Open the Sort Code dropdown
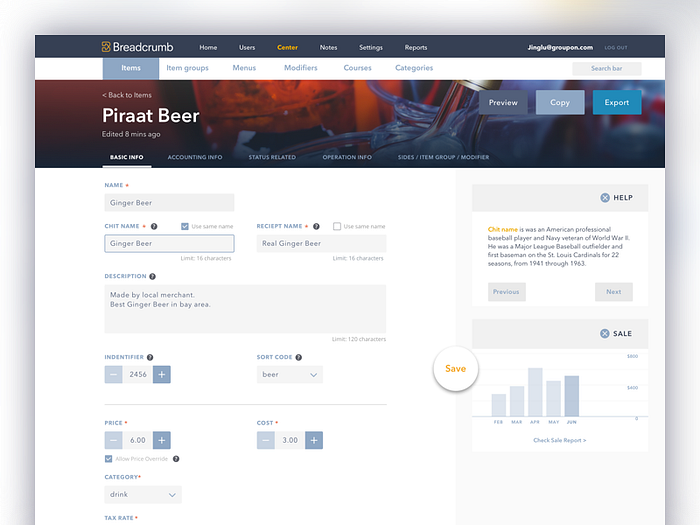Viewport: 700px width, 525px height. pyautogui.click(x=289, y=375)
